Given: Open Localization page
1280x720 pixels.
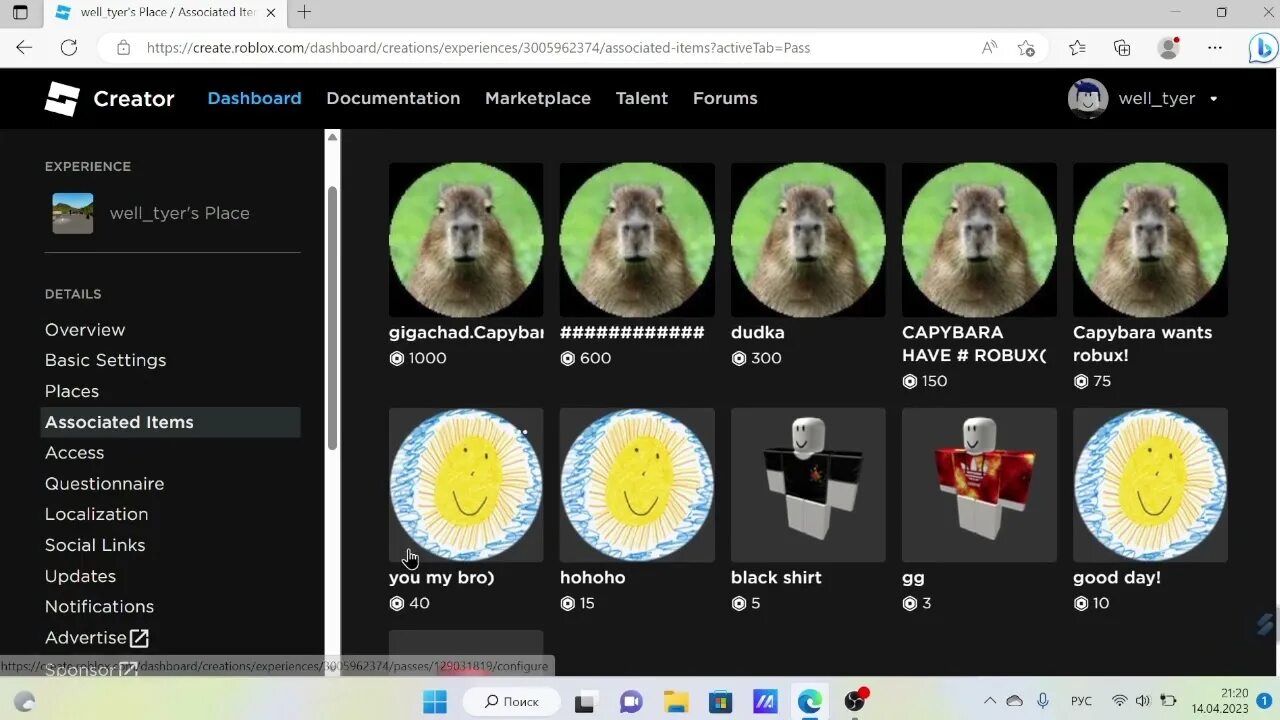Looking at the screenshot, I should (x=96, y=514).
